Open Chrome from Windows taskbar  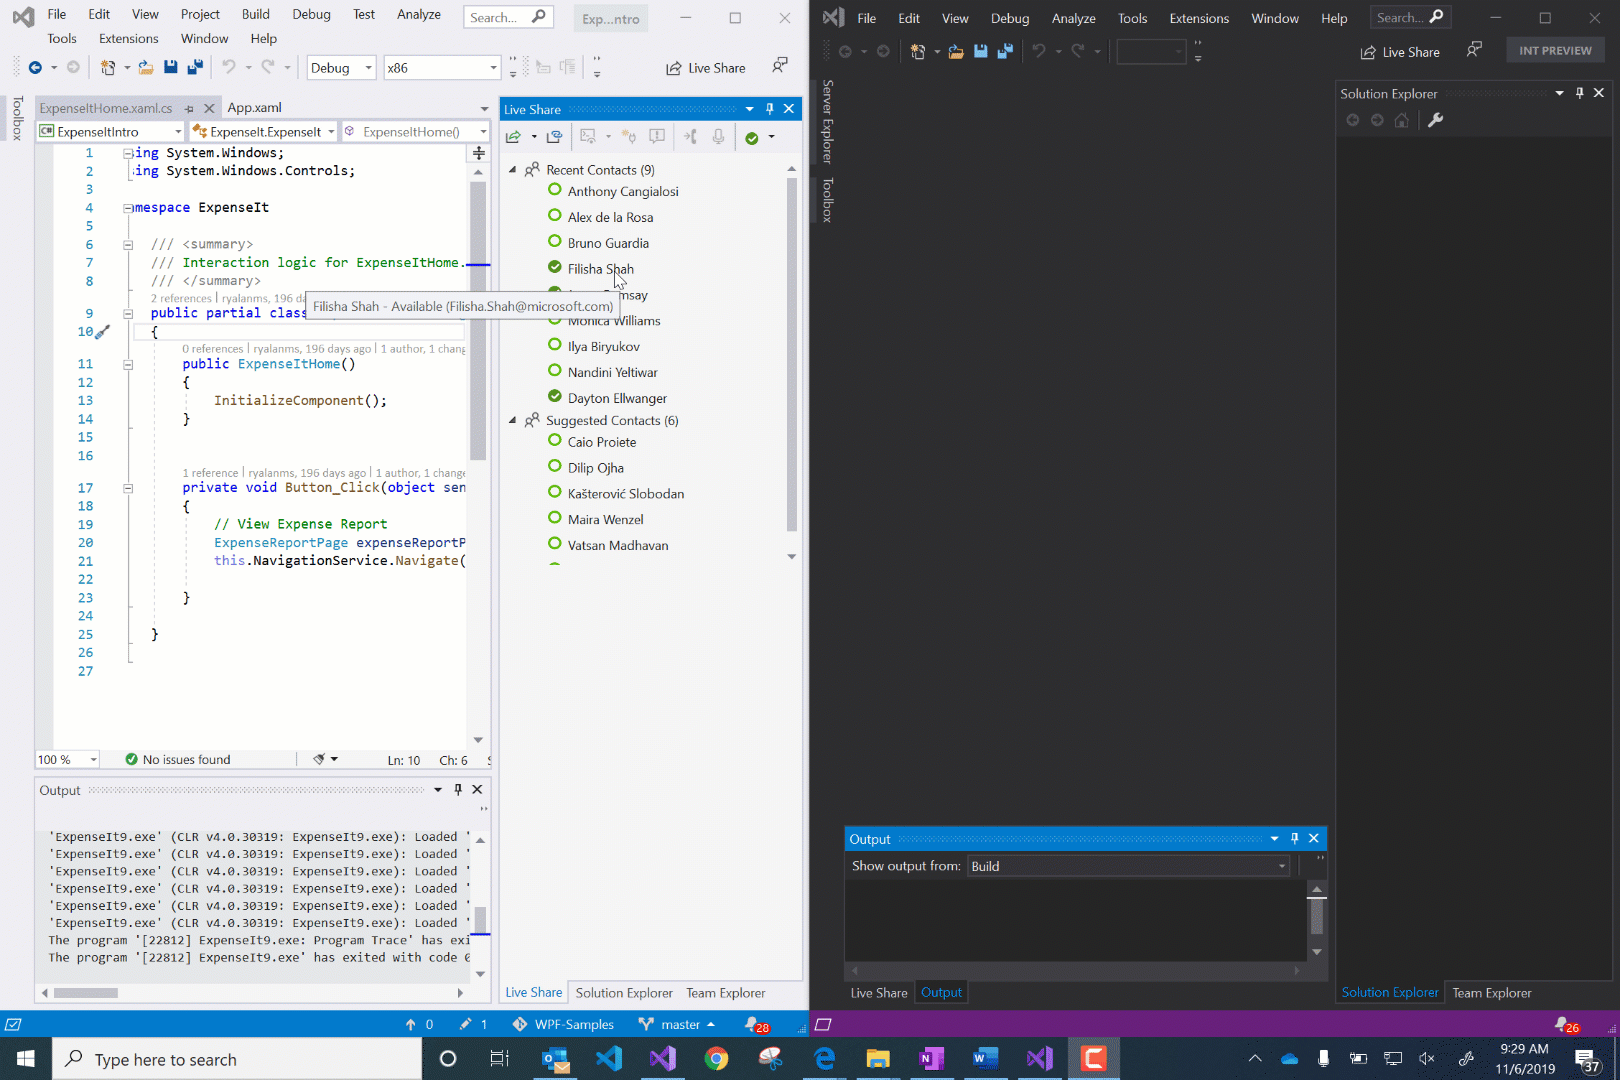(x=716, y=1058)
